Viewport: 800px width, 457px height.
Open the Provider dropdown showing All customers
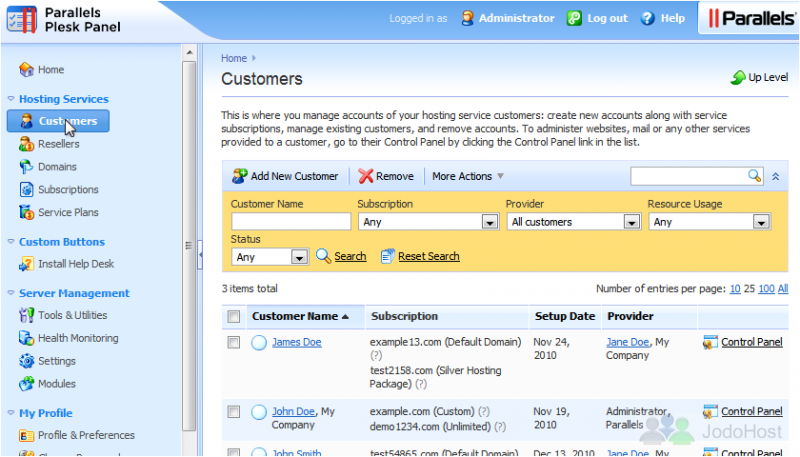click(x=574, y=222)
